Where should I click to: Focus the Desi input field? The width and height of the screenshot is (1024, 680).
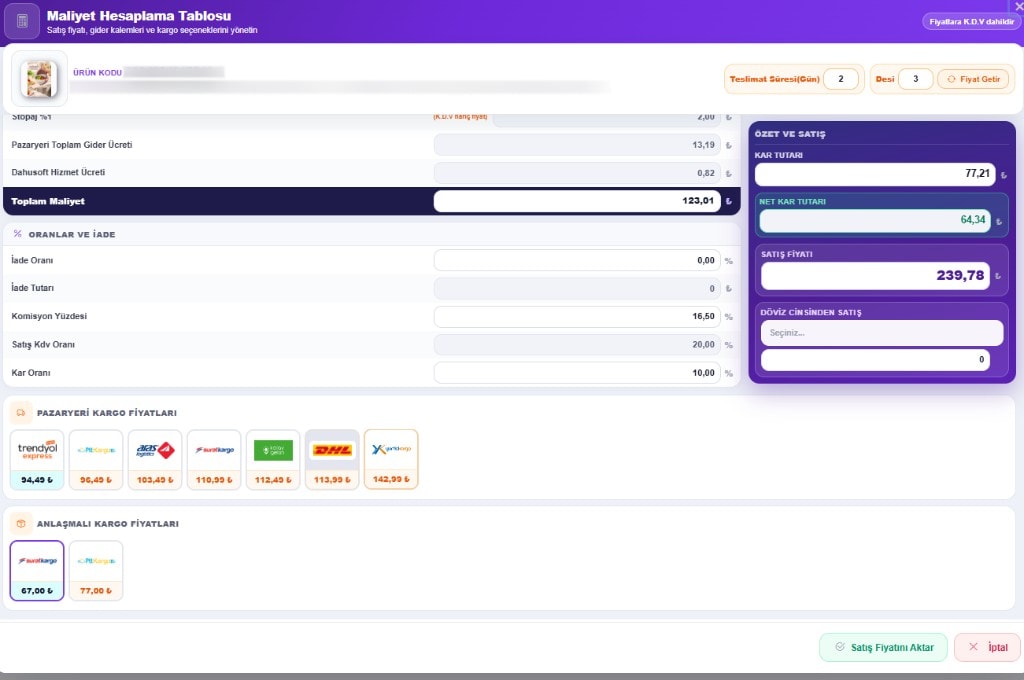(x=916, y=79)
